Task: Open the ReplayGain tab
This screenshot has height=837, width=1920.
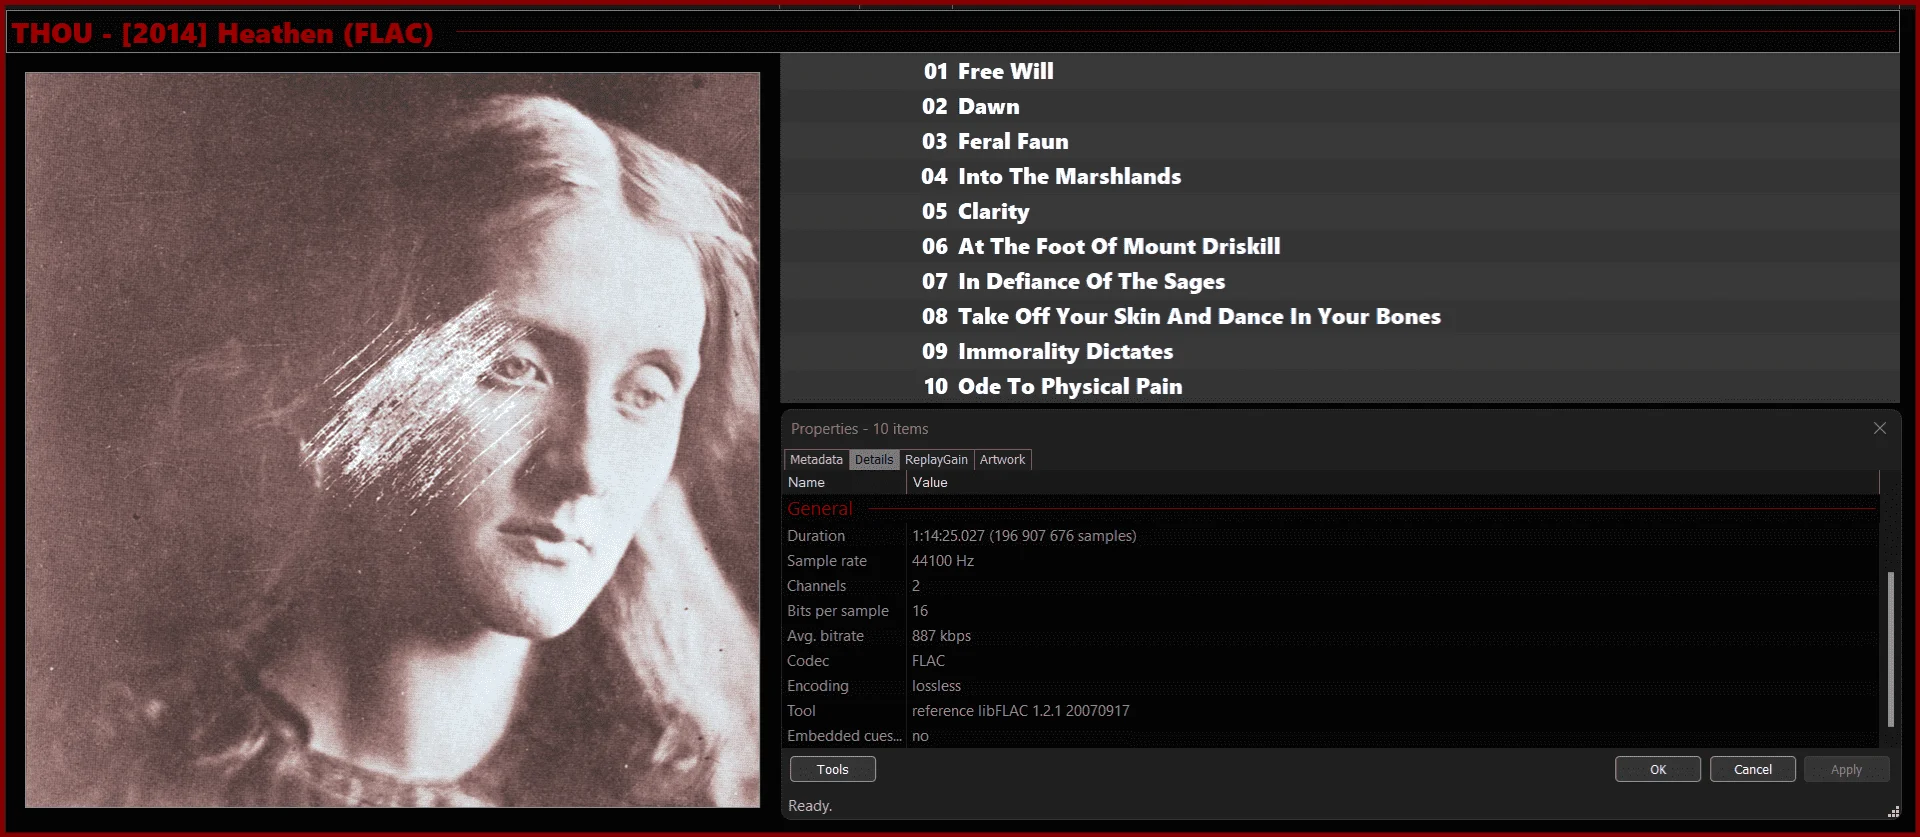Action: point(936,460)
